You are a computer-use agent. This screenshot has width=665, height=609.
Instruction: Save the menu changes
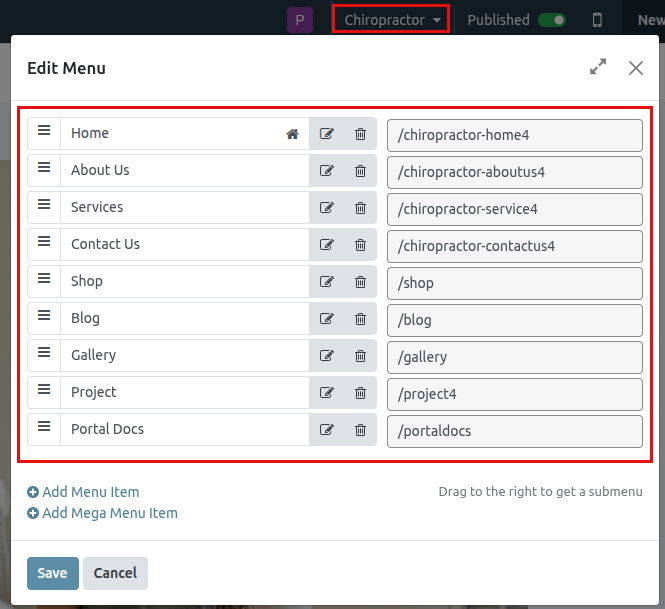[52, 573]
